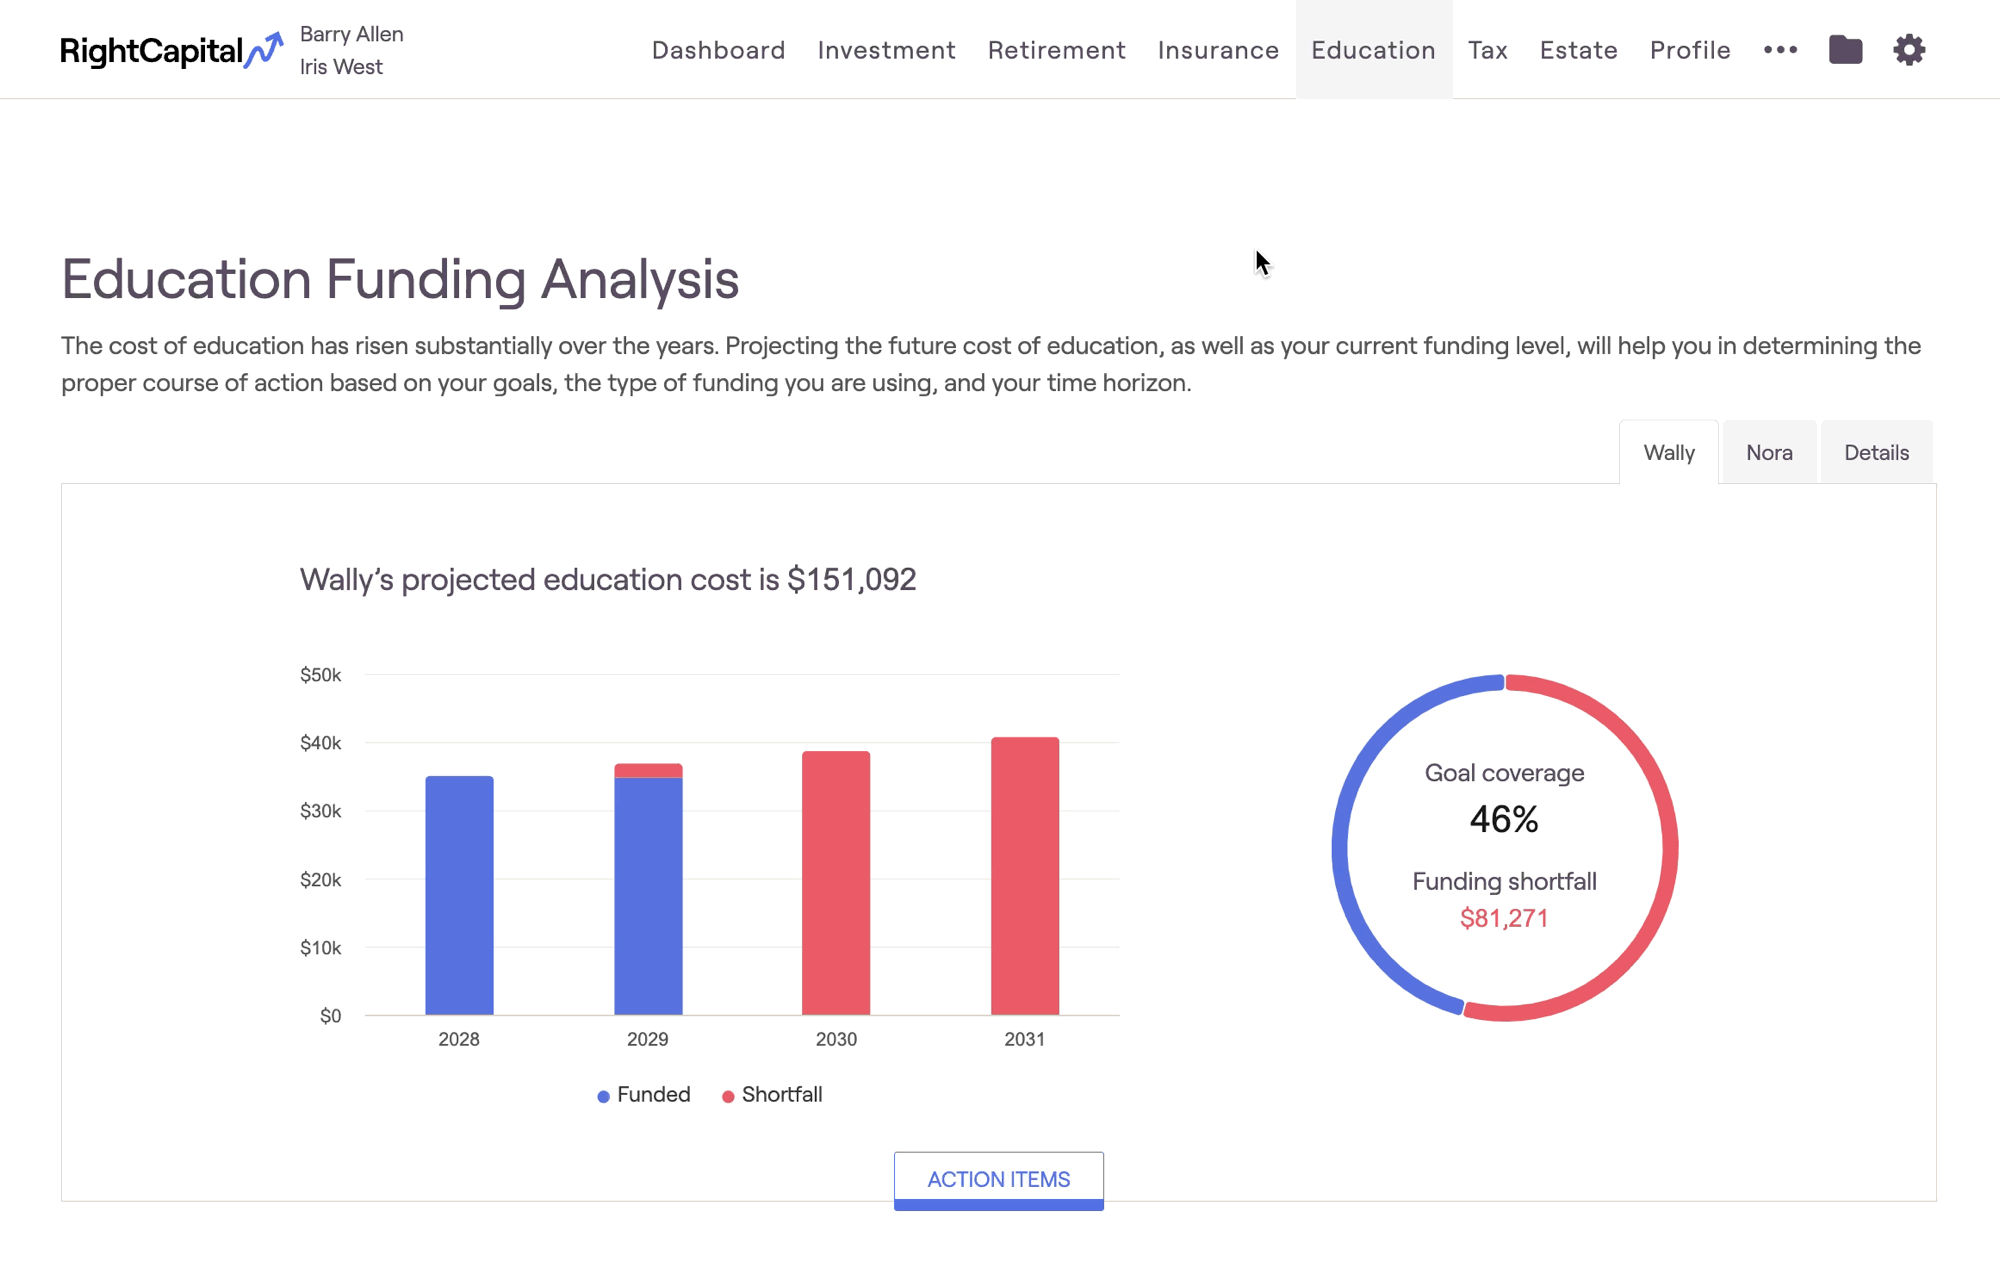The width and height of the screenshot is (2000, 1268).
Task: Go to the Profile section
Action: pos(1690,50)
